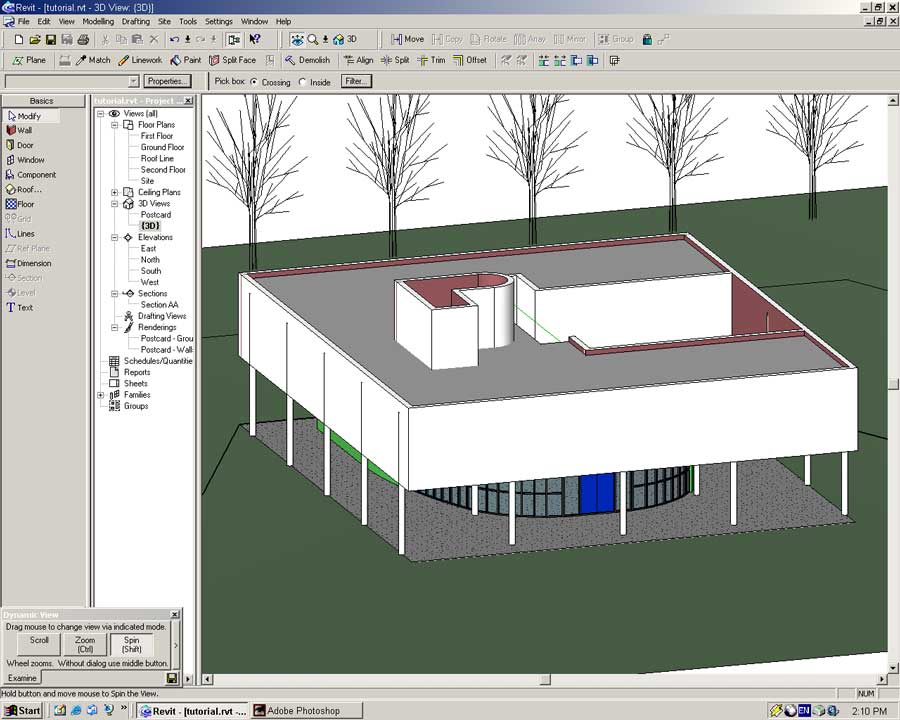This screenshot has width=900, height=720.
Task: Open the type selector dropdown
Action: coord(134,82)
